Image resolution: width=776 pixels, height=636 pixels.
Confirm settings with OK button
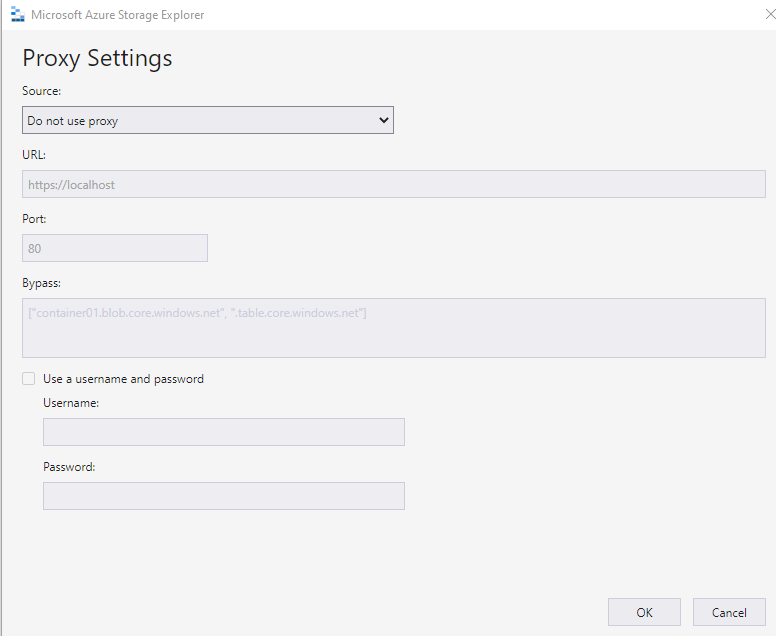pyautogui.click(x=644, y=612)
